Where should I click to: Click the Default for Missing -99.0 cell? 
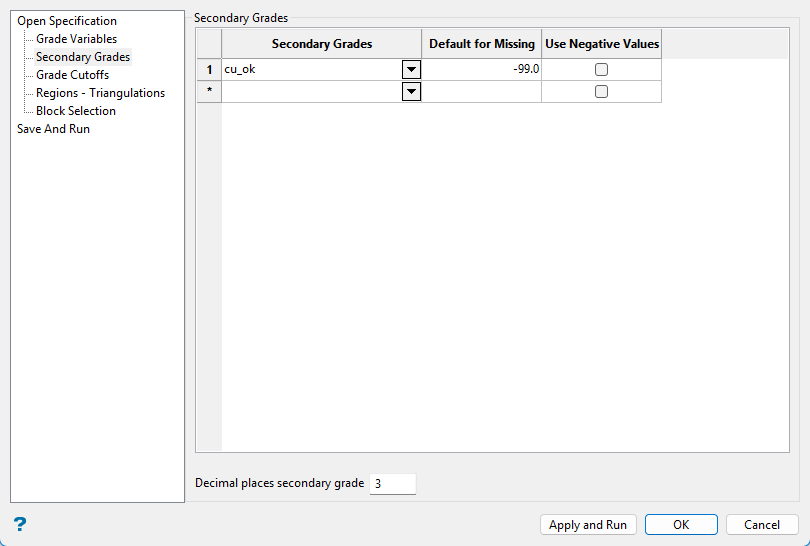[x=481, y=70]
